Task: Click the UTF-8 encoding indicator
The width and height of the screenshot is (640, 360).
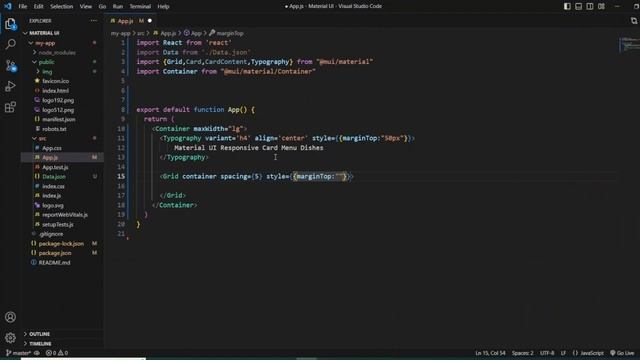Action: (x=547, y=353)
